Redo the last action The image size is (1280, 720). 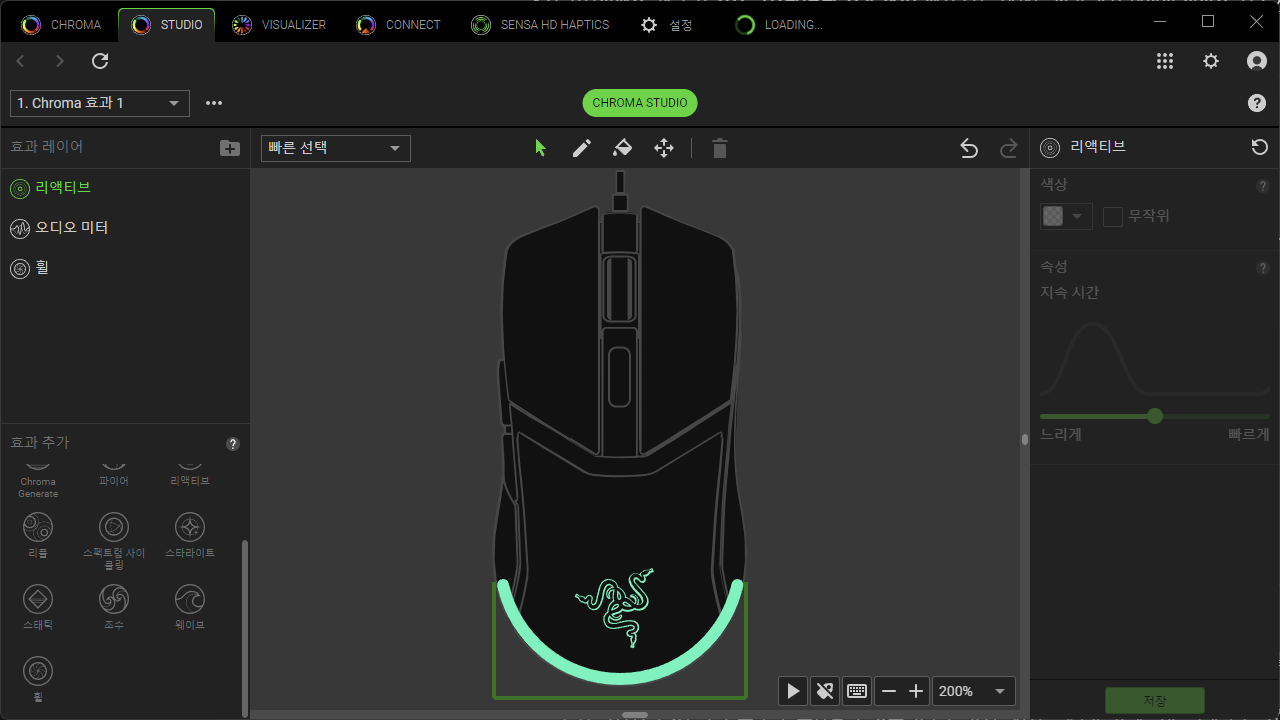(x=1009, y=148)
